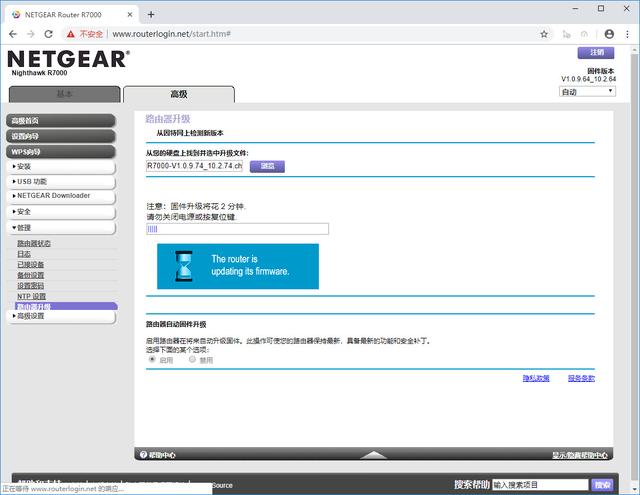Viewport: 640px width, 495px height.
Task: Click the 从因特网上检测新版本 text
Action: (190, 133)
